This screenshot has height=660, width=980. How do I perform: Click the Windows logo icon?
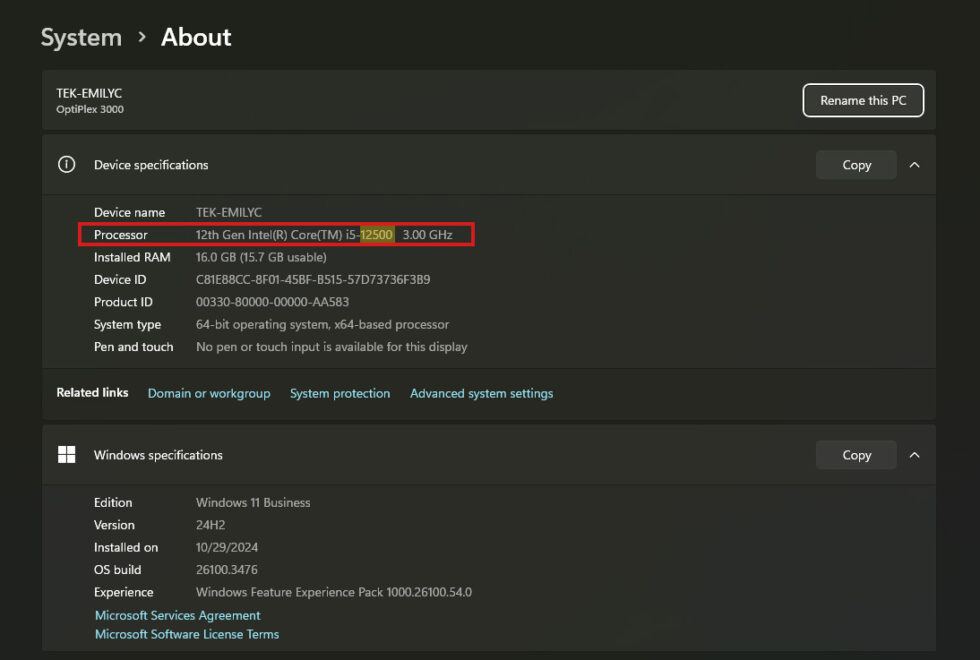tap(67, 455)
